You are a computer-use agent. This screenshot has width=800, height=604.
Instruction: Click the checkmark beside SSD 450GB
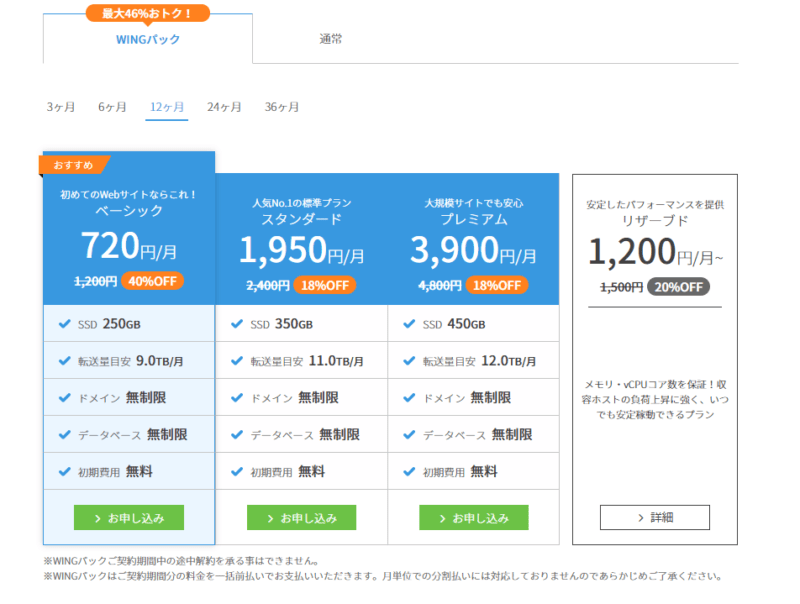pos(409,324)
